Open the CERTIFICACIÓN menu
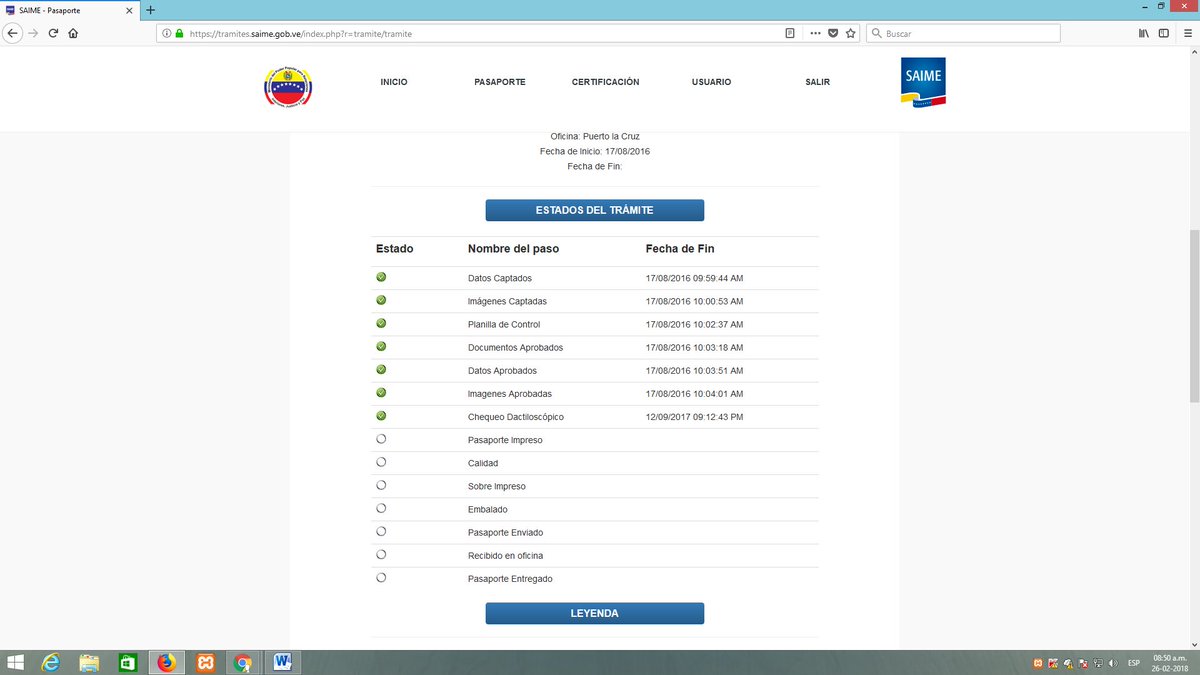The width and height of the screenshot is (1200, 675). pyautogui.click(x=605, y=82)
